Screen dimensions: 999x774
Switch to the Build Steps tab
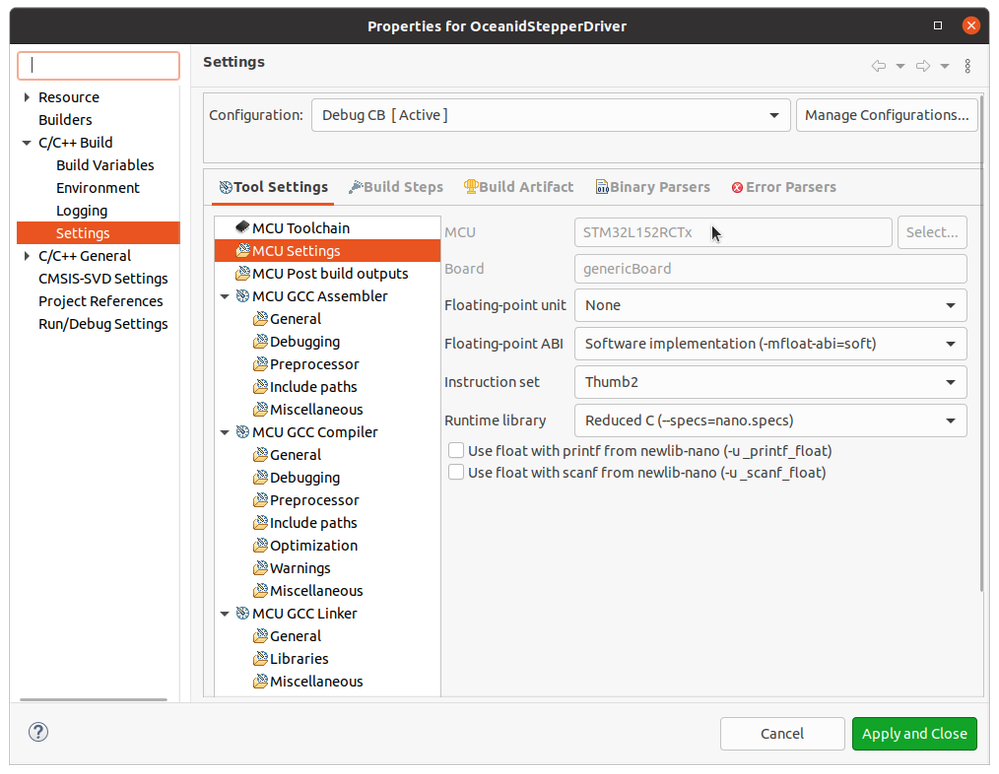pyautogui.click(x=396, y=187)
